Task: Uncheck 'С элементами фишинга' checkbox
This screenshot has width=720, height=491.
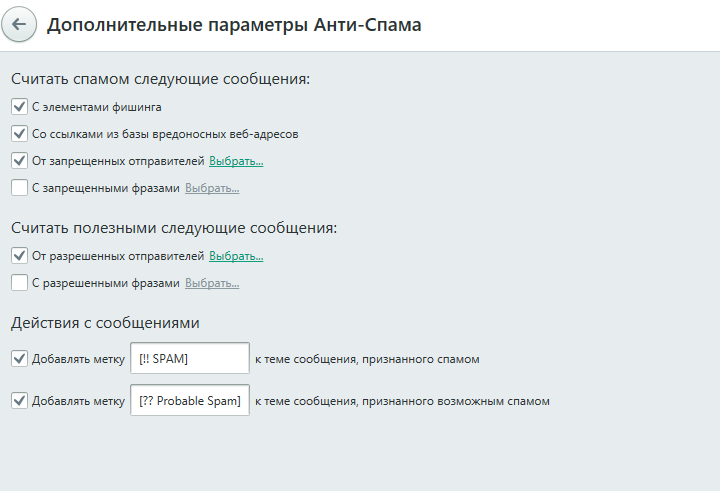Action: (20, 106)
